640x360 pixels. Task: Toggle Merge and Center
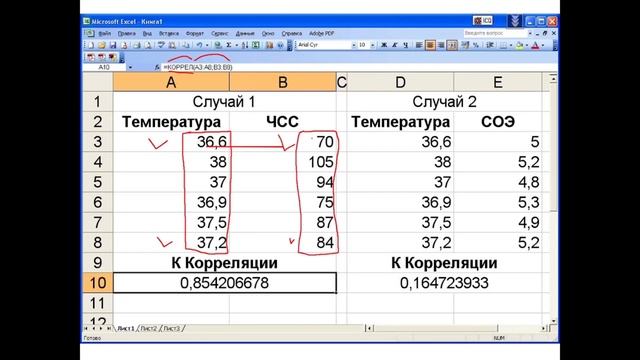tap(452, 45)
